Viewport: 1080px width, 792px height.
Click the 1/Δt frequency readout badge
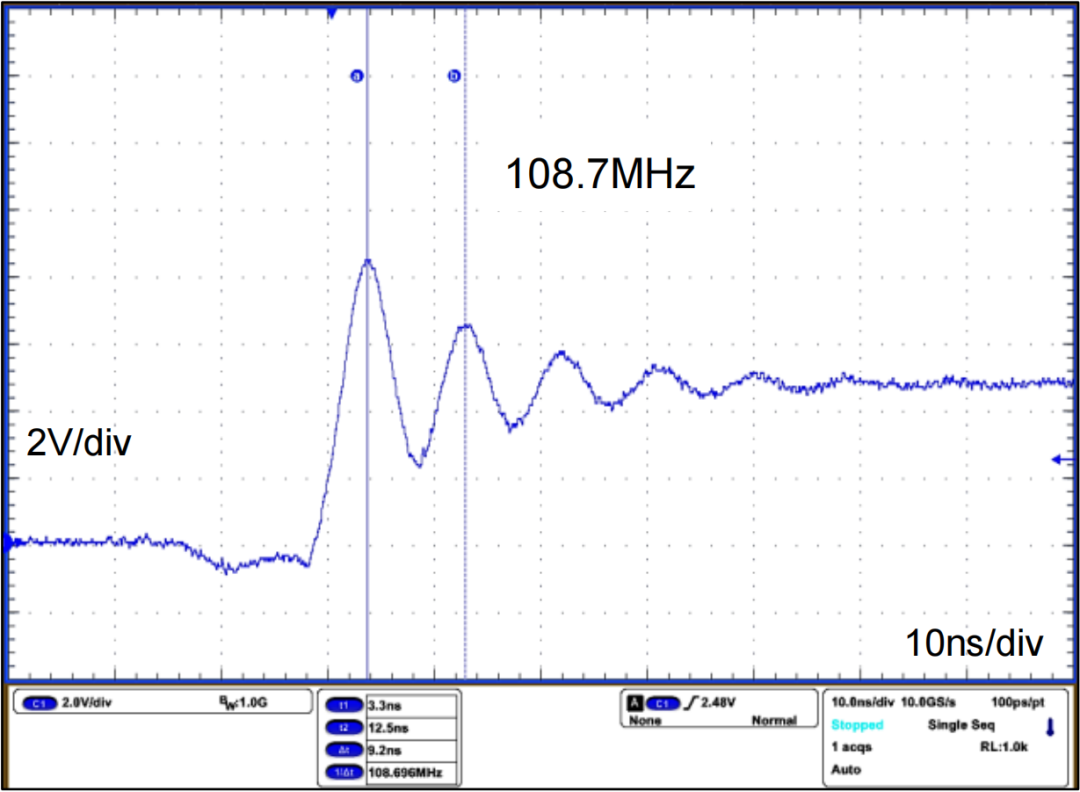point(344,773)
